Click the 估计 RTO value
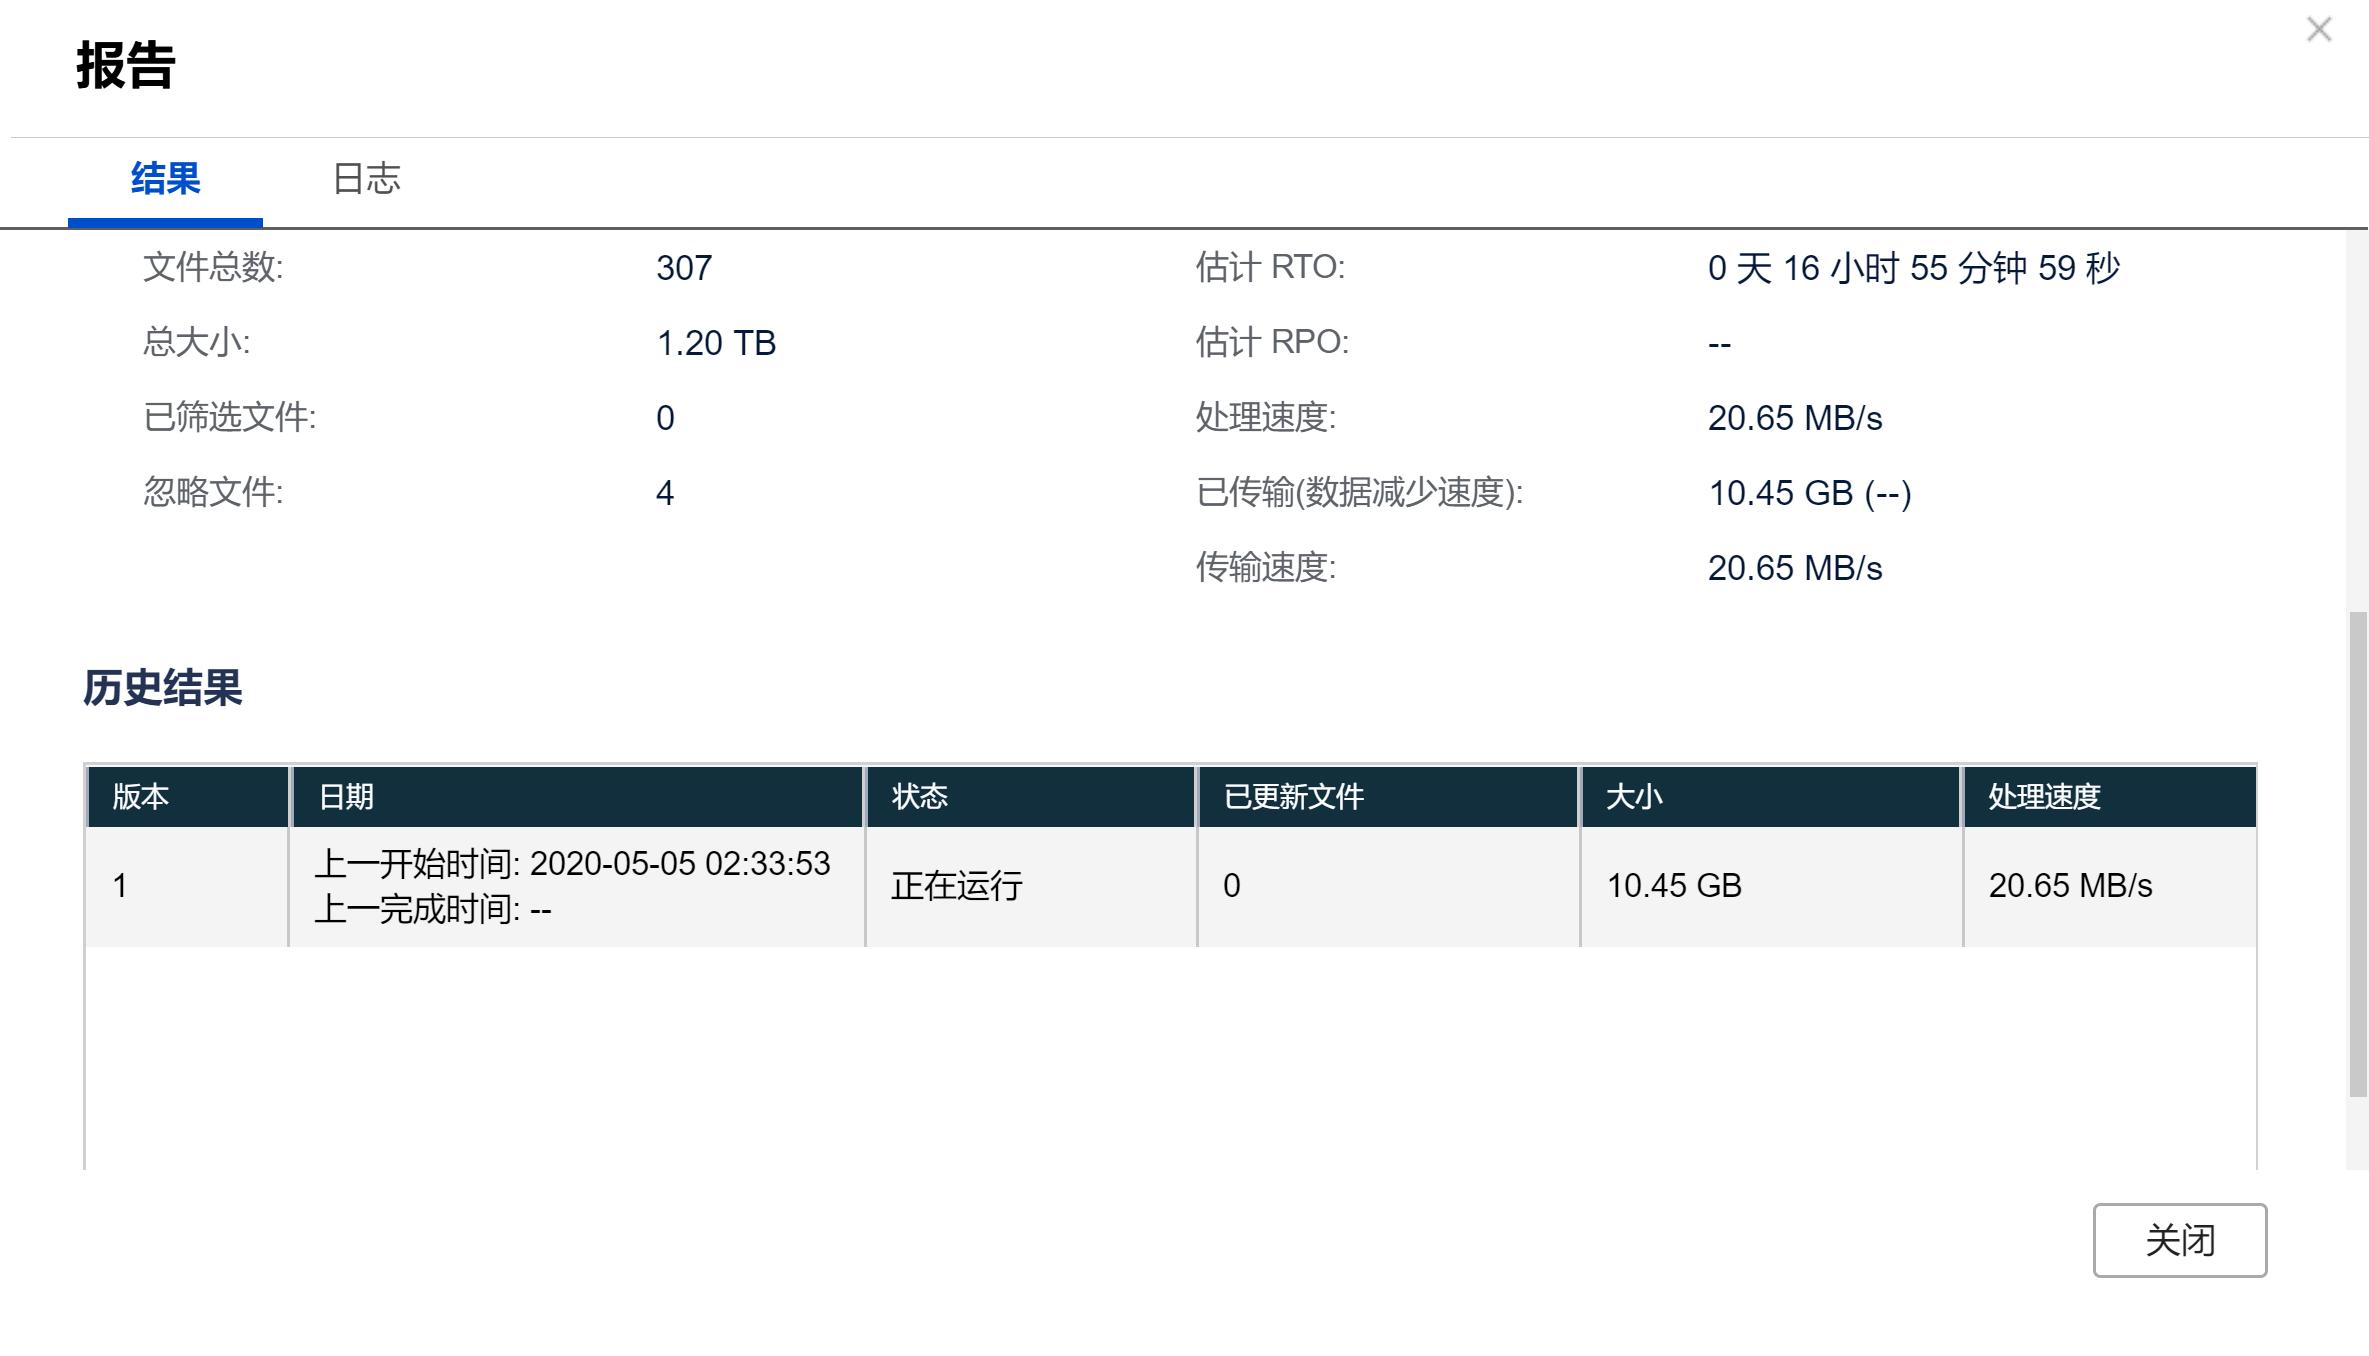The image size is (2369, 1356). point(1916,267)
